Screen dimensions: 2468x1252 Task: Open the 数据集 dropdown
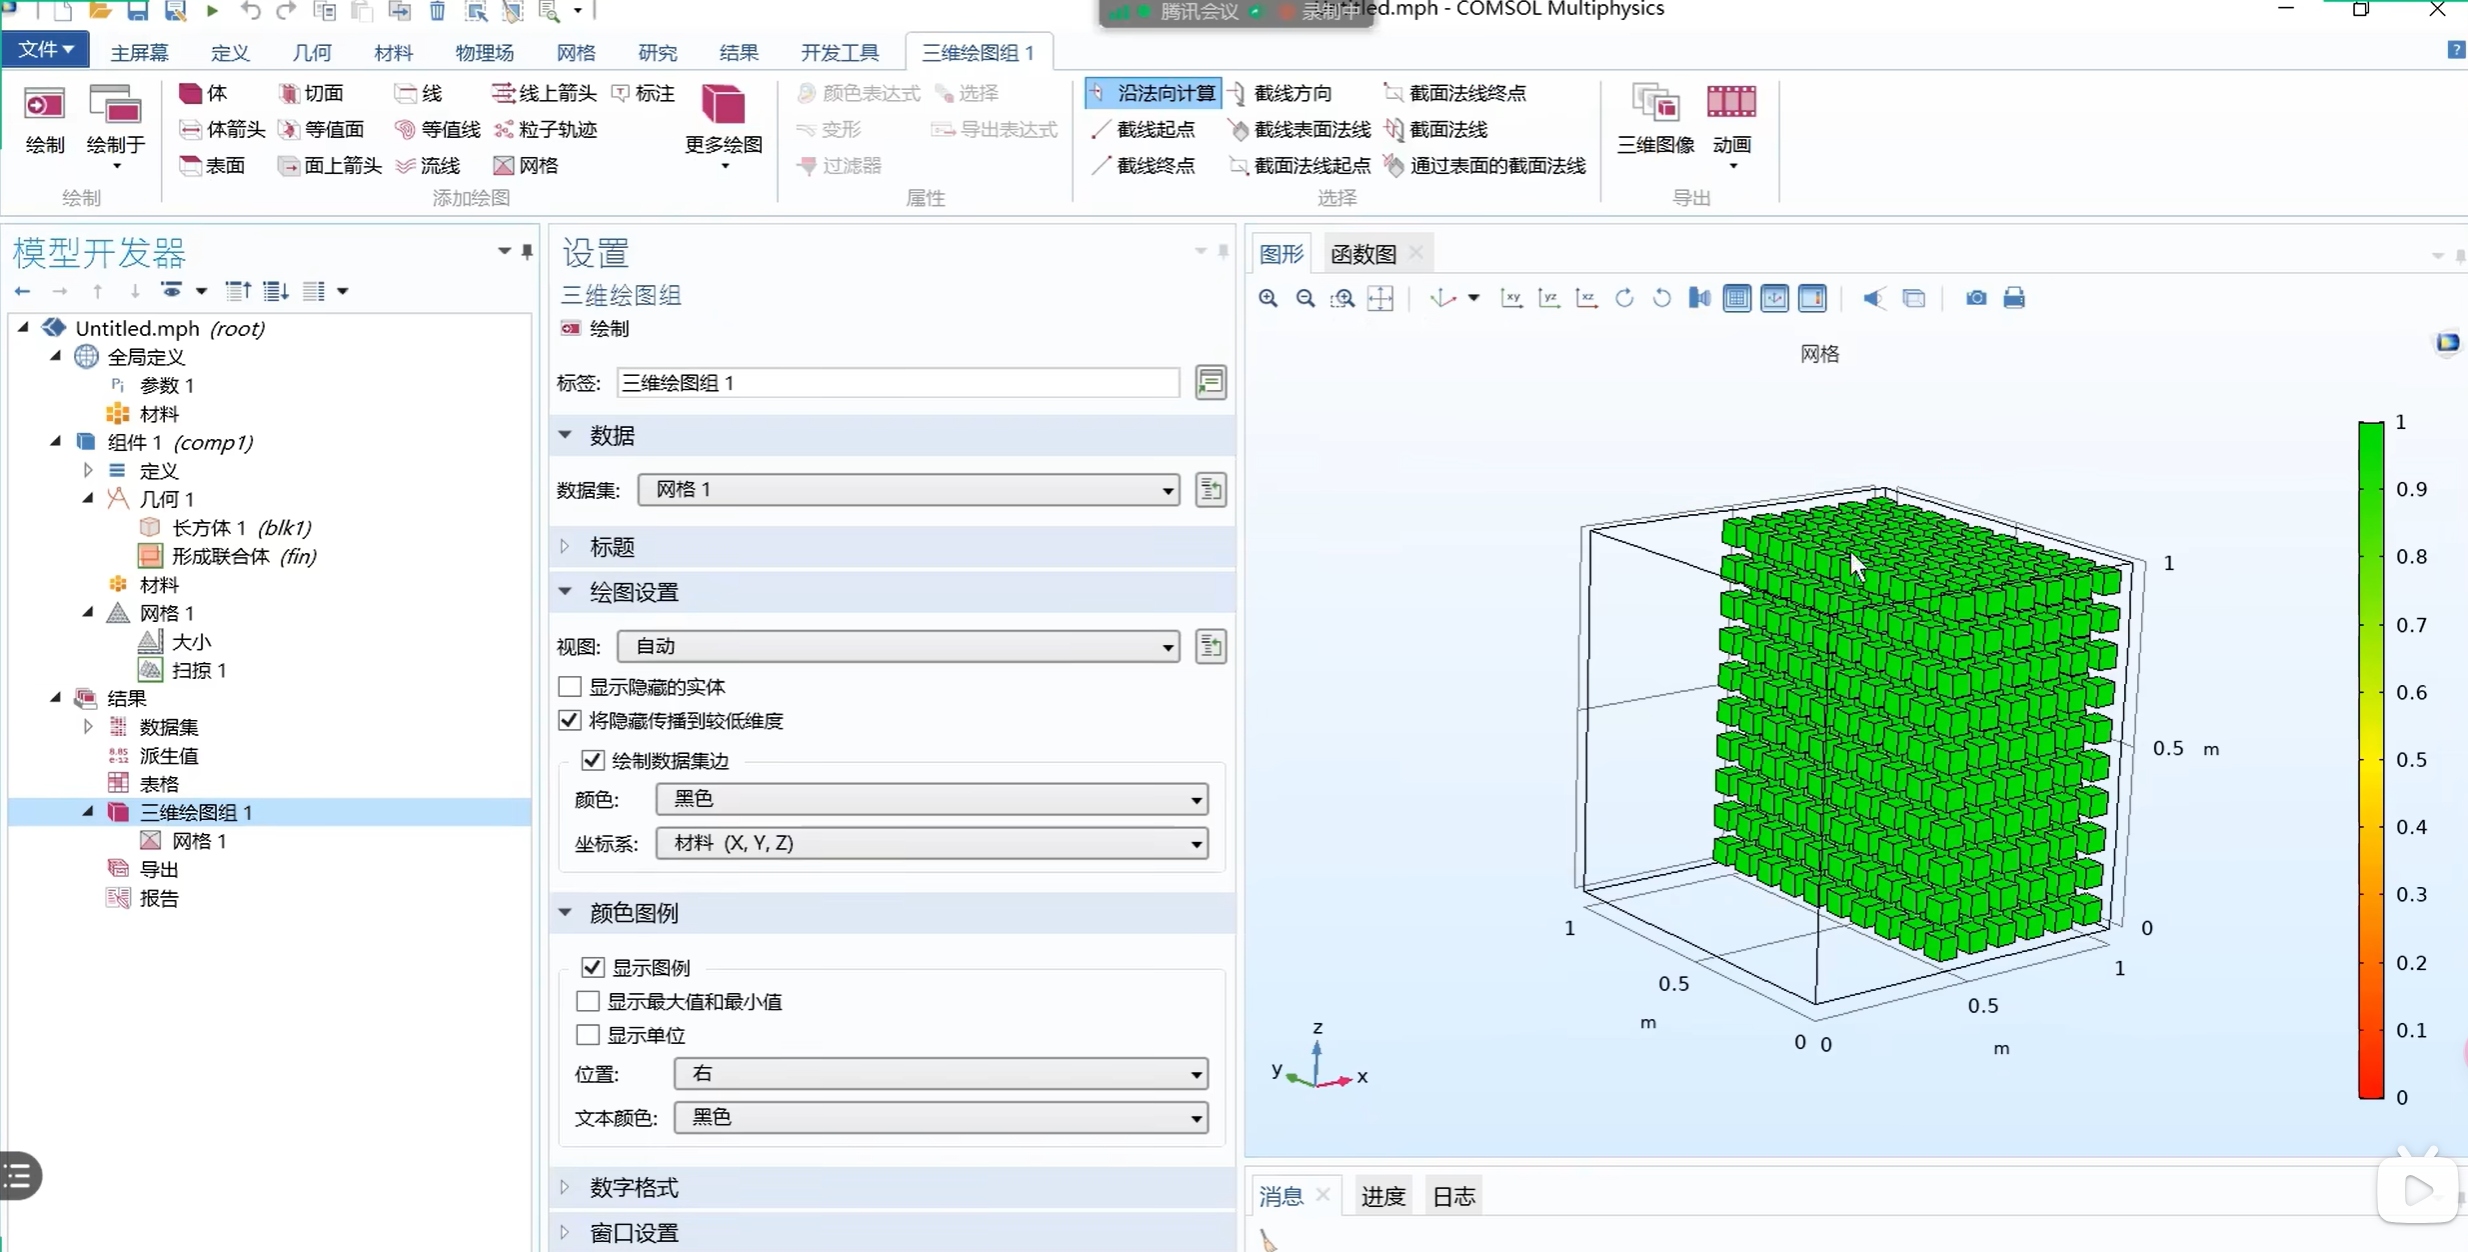click(x=908, y=490)
